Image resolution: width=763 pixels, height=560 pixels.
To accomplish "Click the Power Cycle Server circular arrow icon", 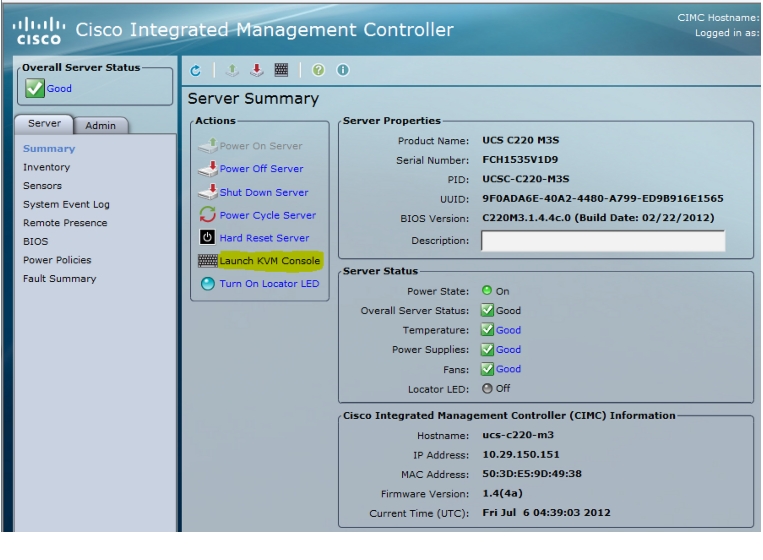I will pyautogui.click(x=207, y=215).
